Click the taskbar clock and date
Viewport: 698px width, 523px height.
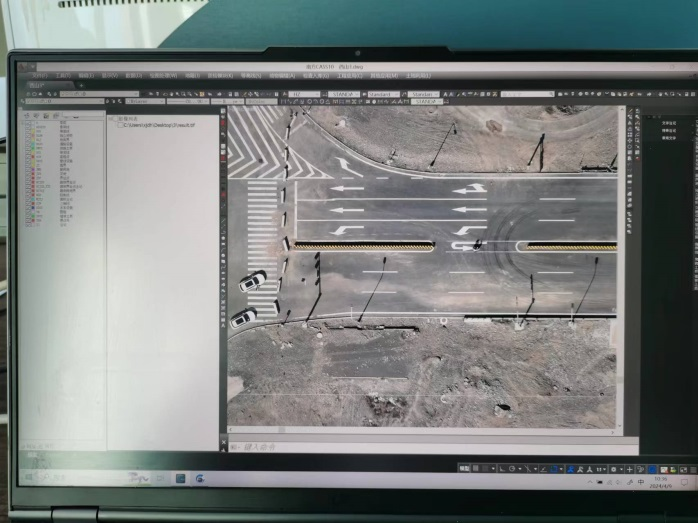[661, 481]
